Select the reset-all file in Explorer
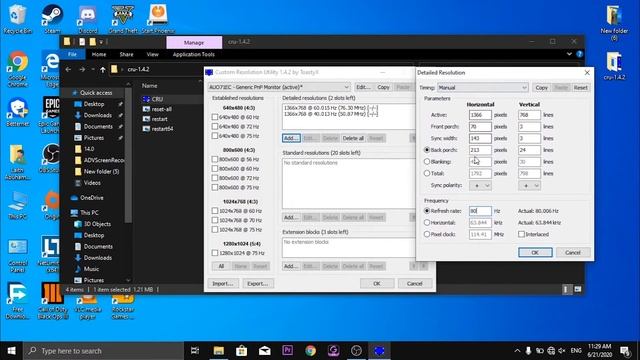The height and width of the screenshot is (360, 640). pyautogui.click(x=162, y=109)
